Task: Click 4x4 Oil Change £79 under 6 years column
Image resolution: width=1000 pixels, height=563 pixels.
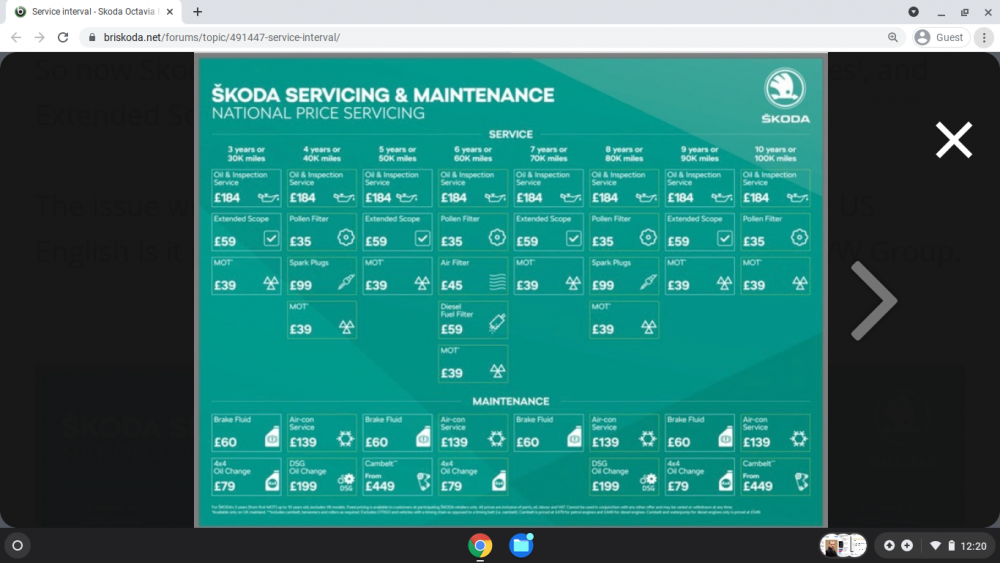Action: click(473, 476)
